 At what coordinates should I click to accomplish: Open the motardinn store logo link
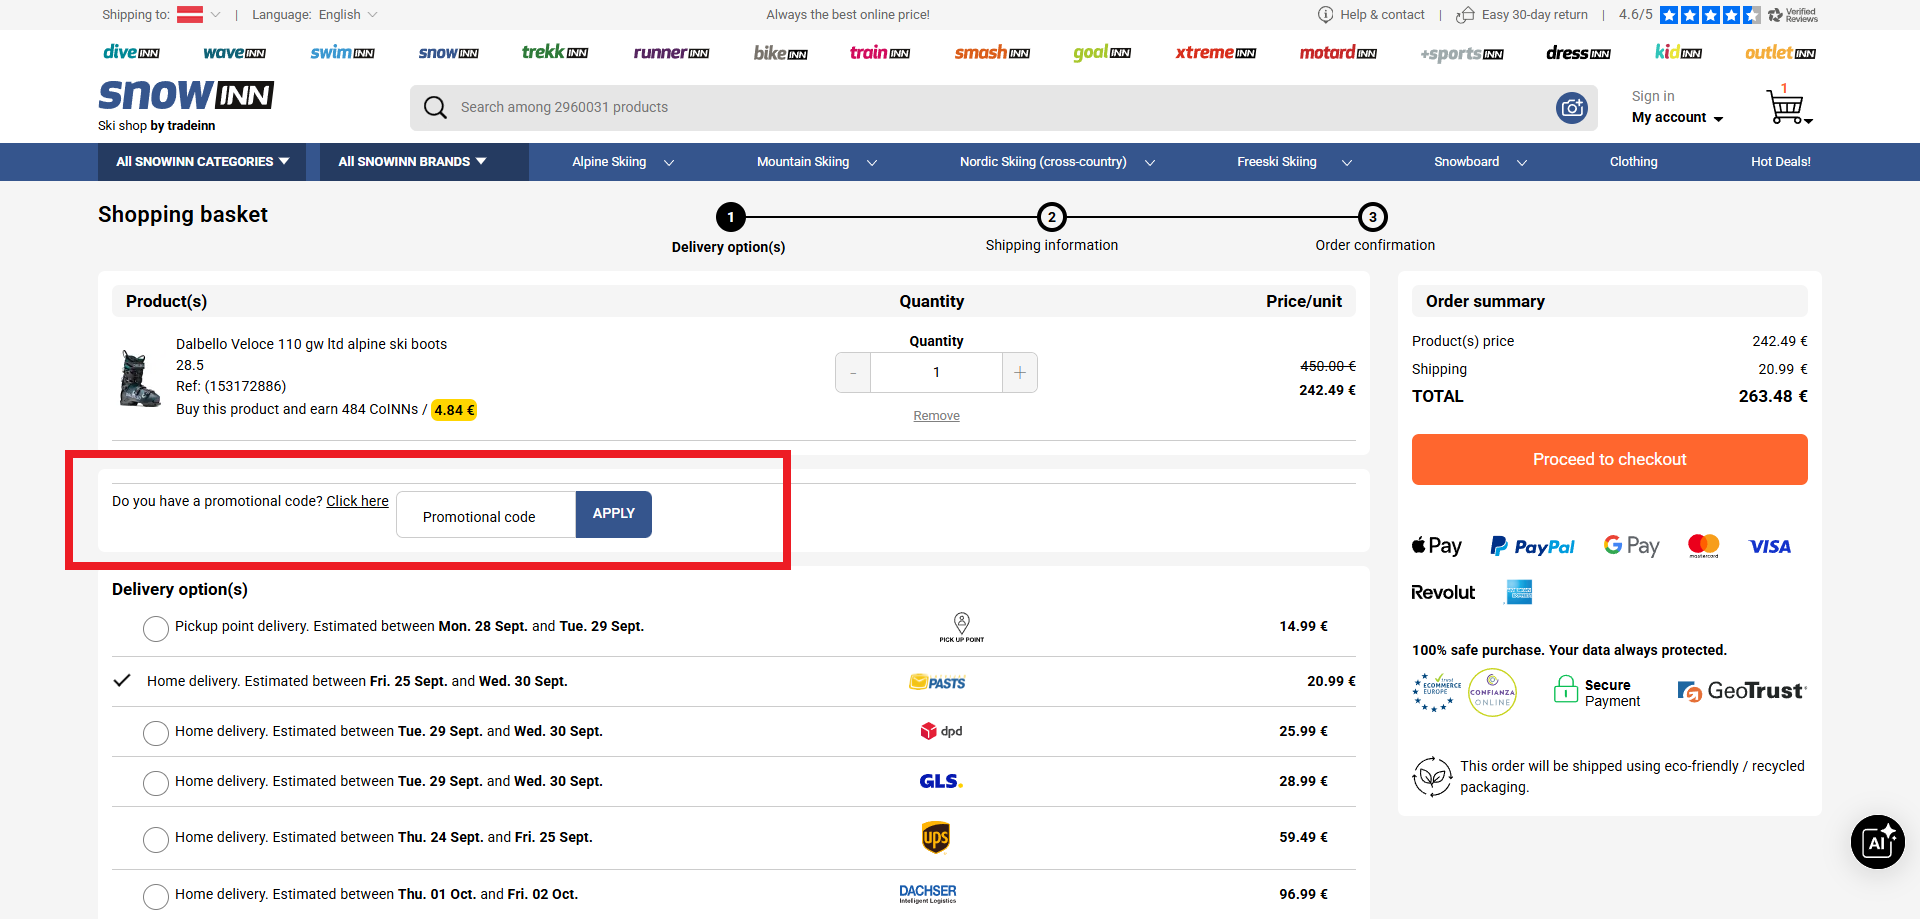coord(1338,52)
